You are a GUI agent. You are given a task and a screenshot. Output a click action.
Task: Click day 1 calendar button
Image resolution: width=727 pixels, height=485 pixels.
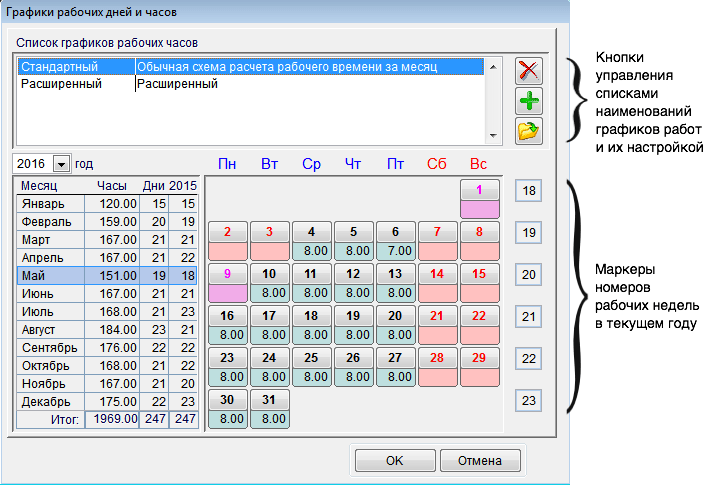479,190
